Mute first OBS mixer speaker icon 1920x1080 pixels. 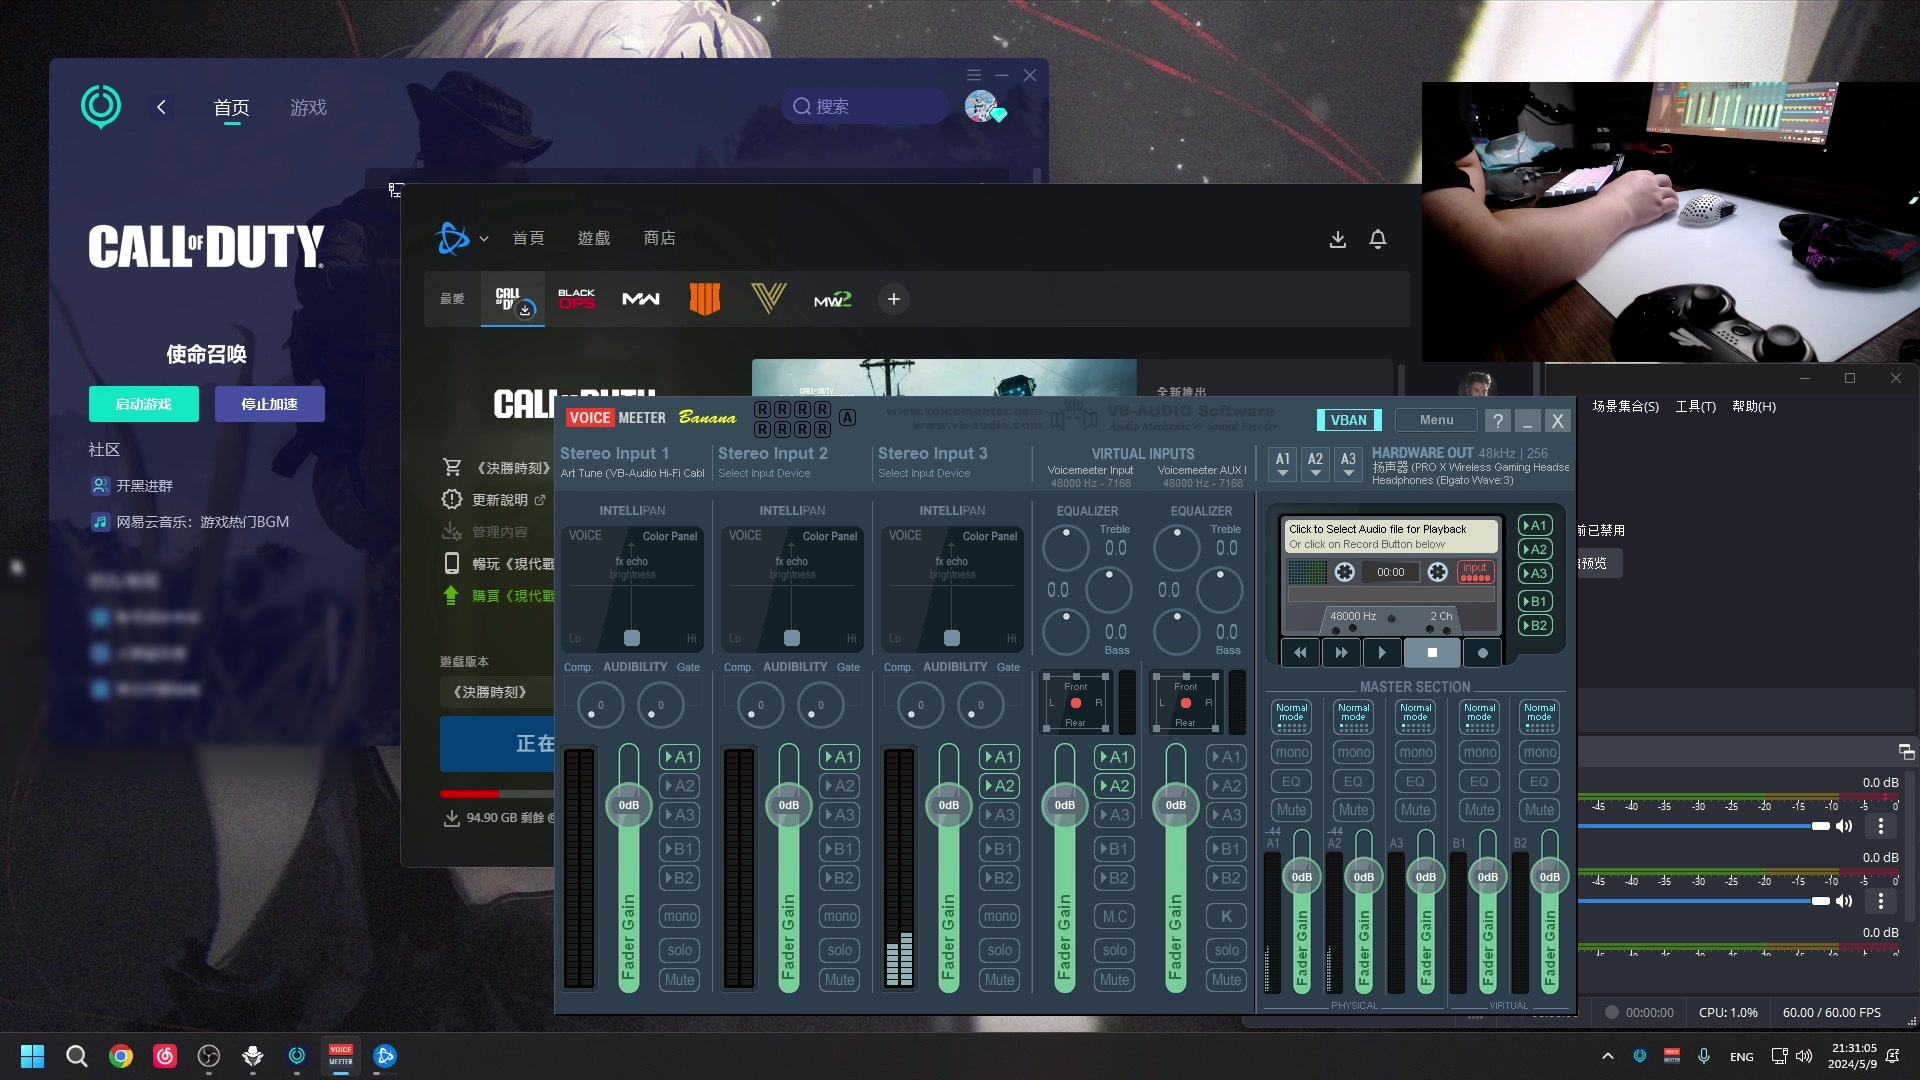[1844, 826]
